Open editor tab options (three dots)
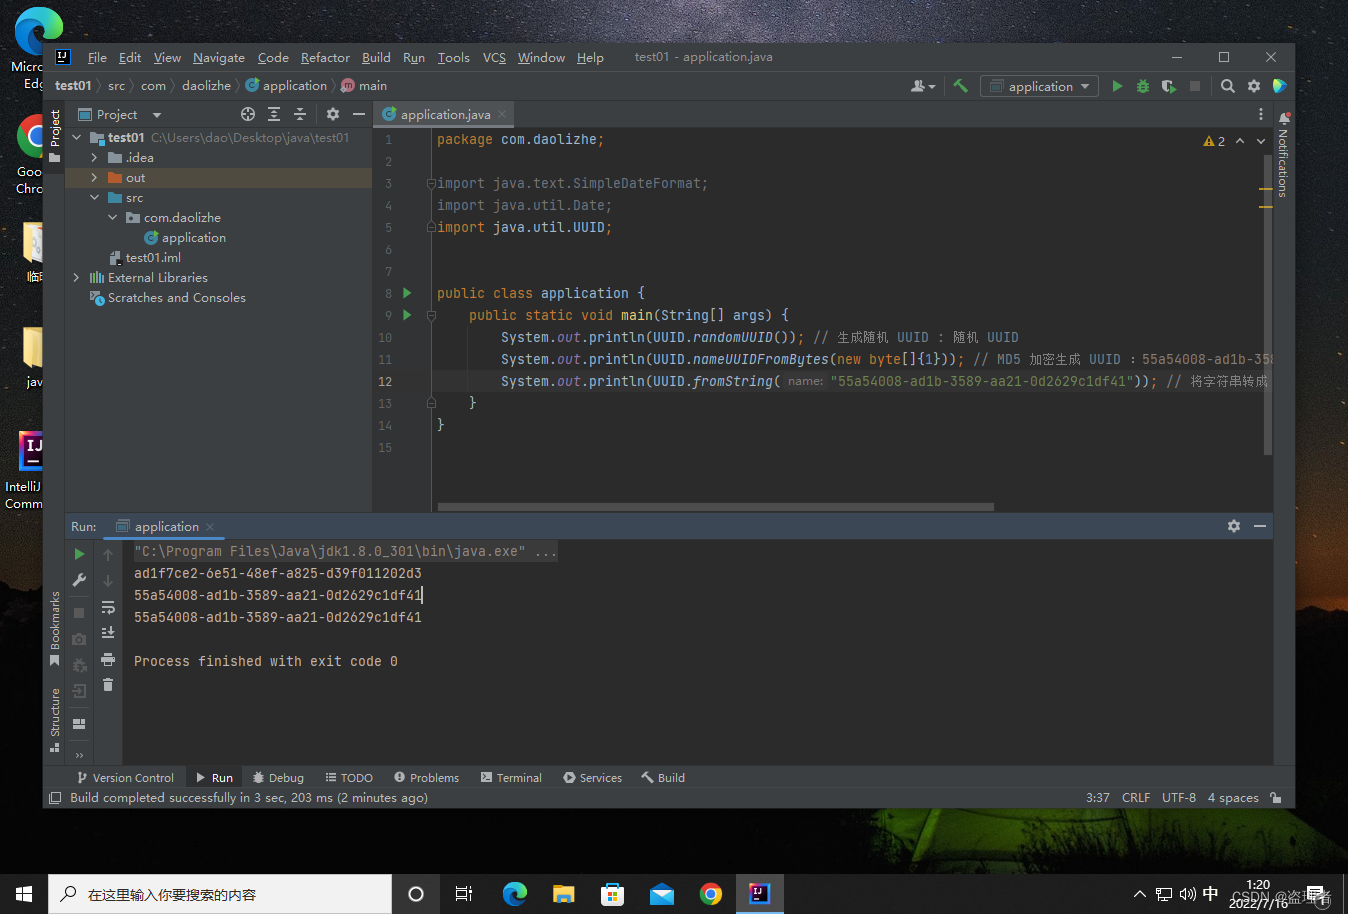1348x914 pixels. [x=1261, y=114]
